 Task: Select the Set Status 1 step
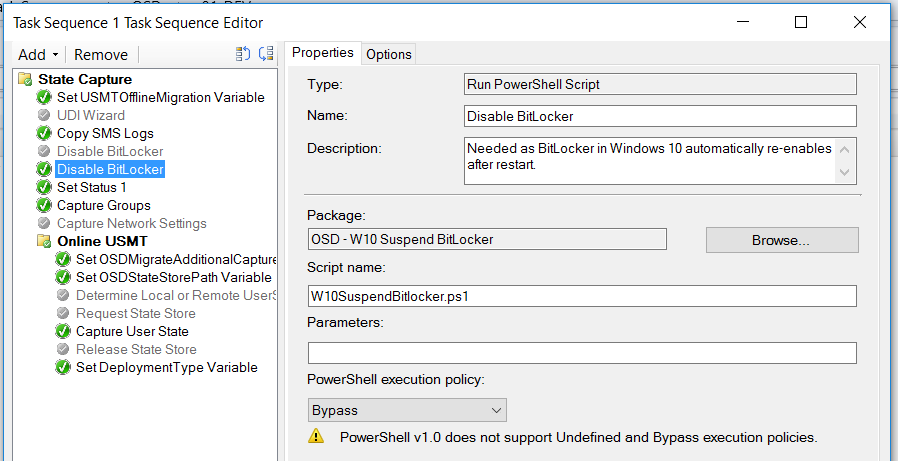[92, 187]
